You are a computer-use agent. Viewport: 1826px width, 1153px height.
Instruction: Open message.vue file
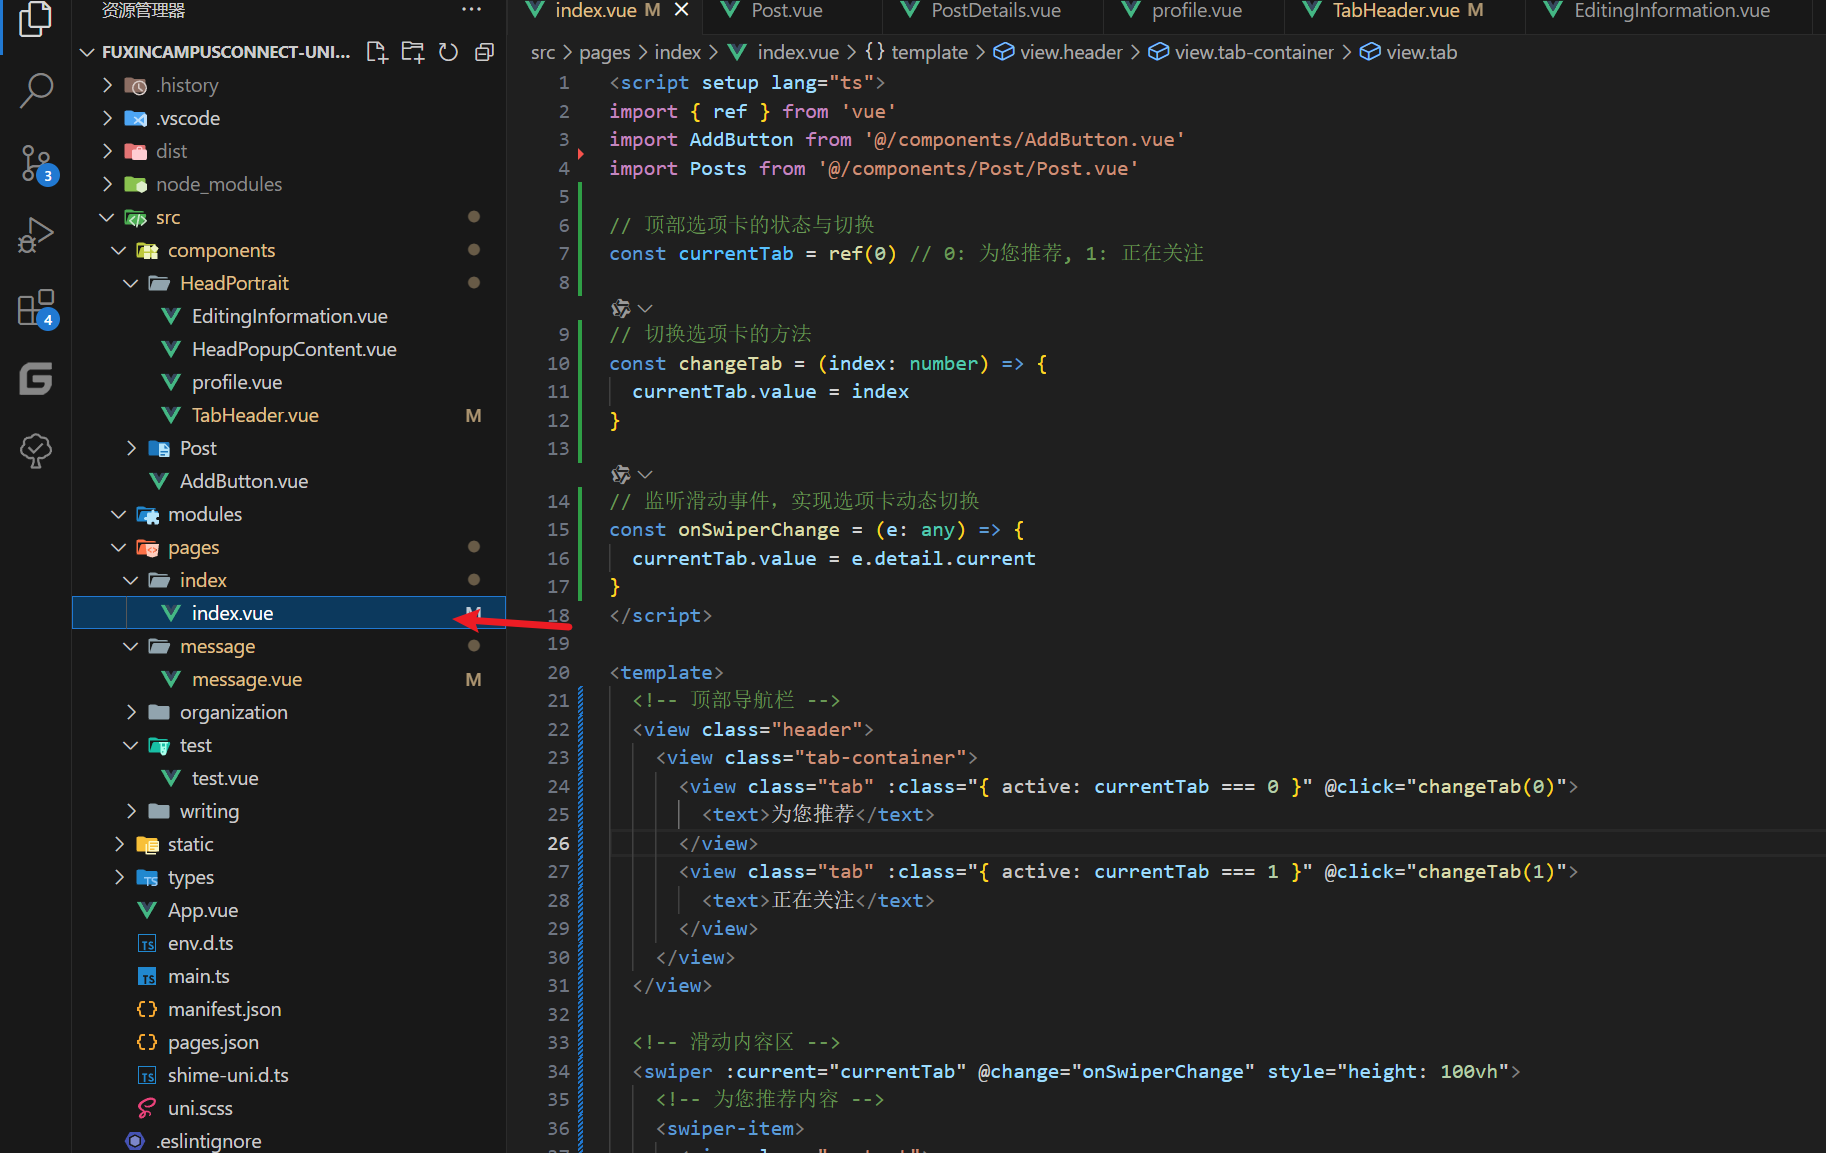click(x=289, y=679)
